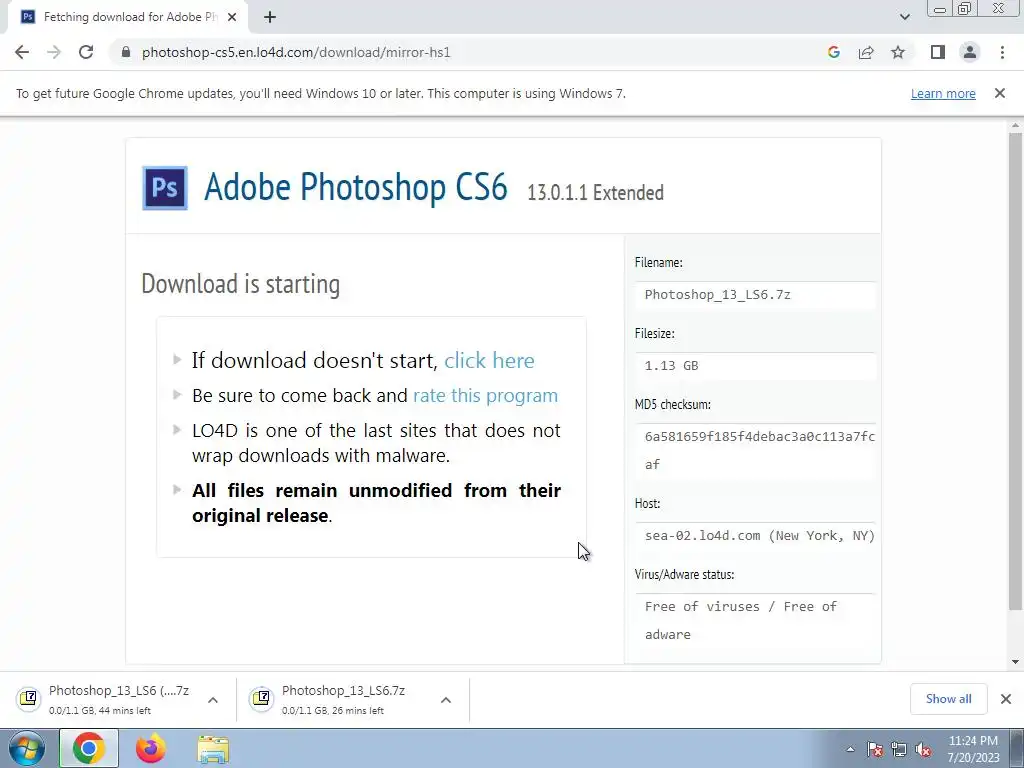Open the Windows Start button
The width and height of the screenshot is (1024, 768).
click(27, 748)
